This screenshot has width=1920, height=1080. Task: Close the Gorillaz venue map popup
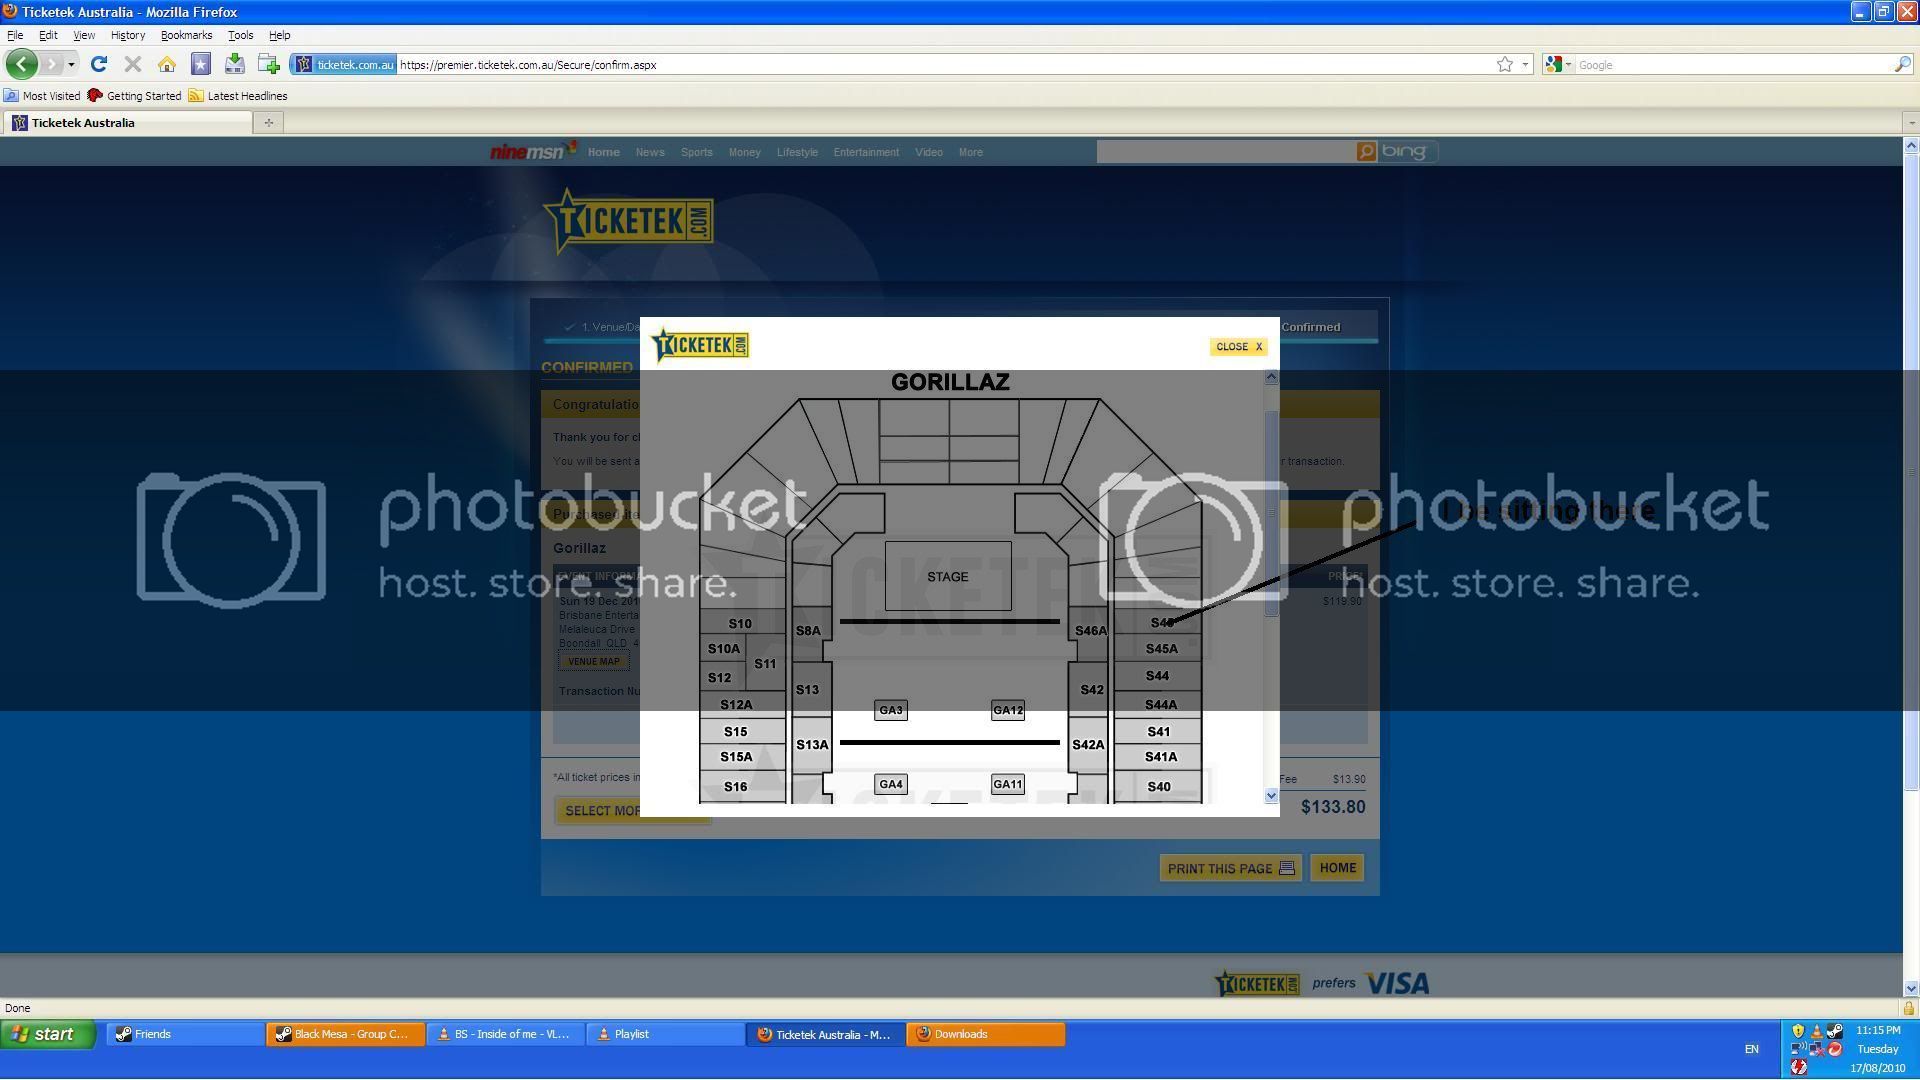[1238, 347]
